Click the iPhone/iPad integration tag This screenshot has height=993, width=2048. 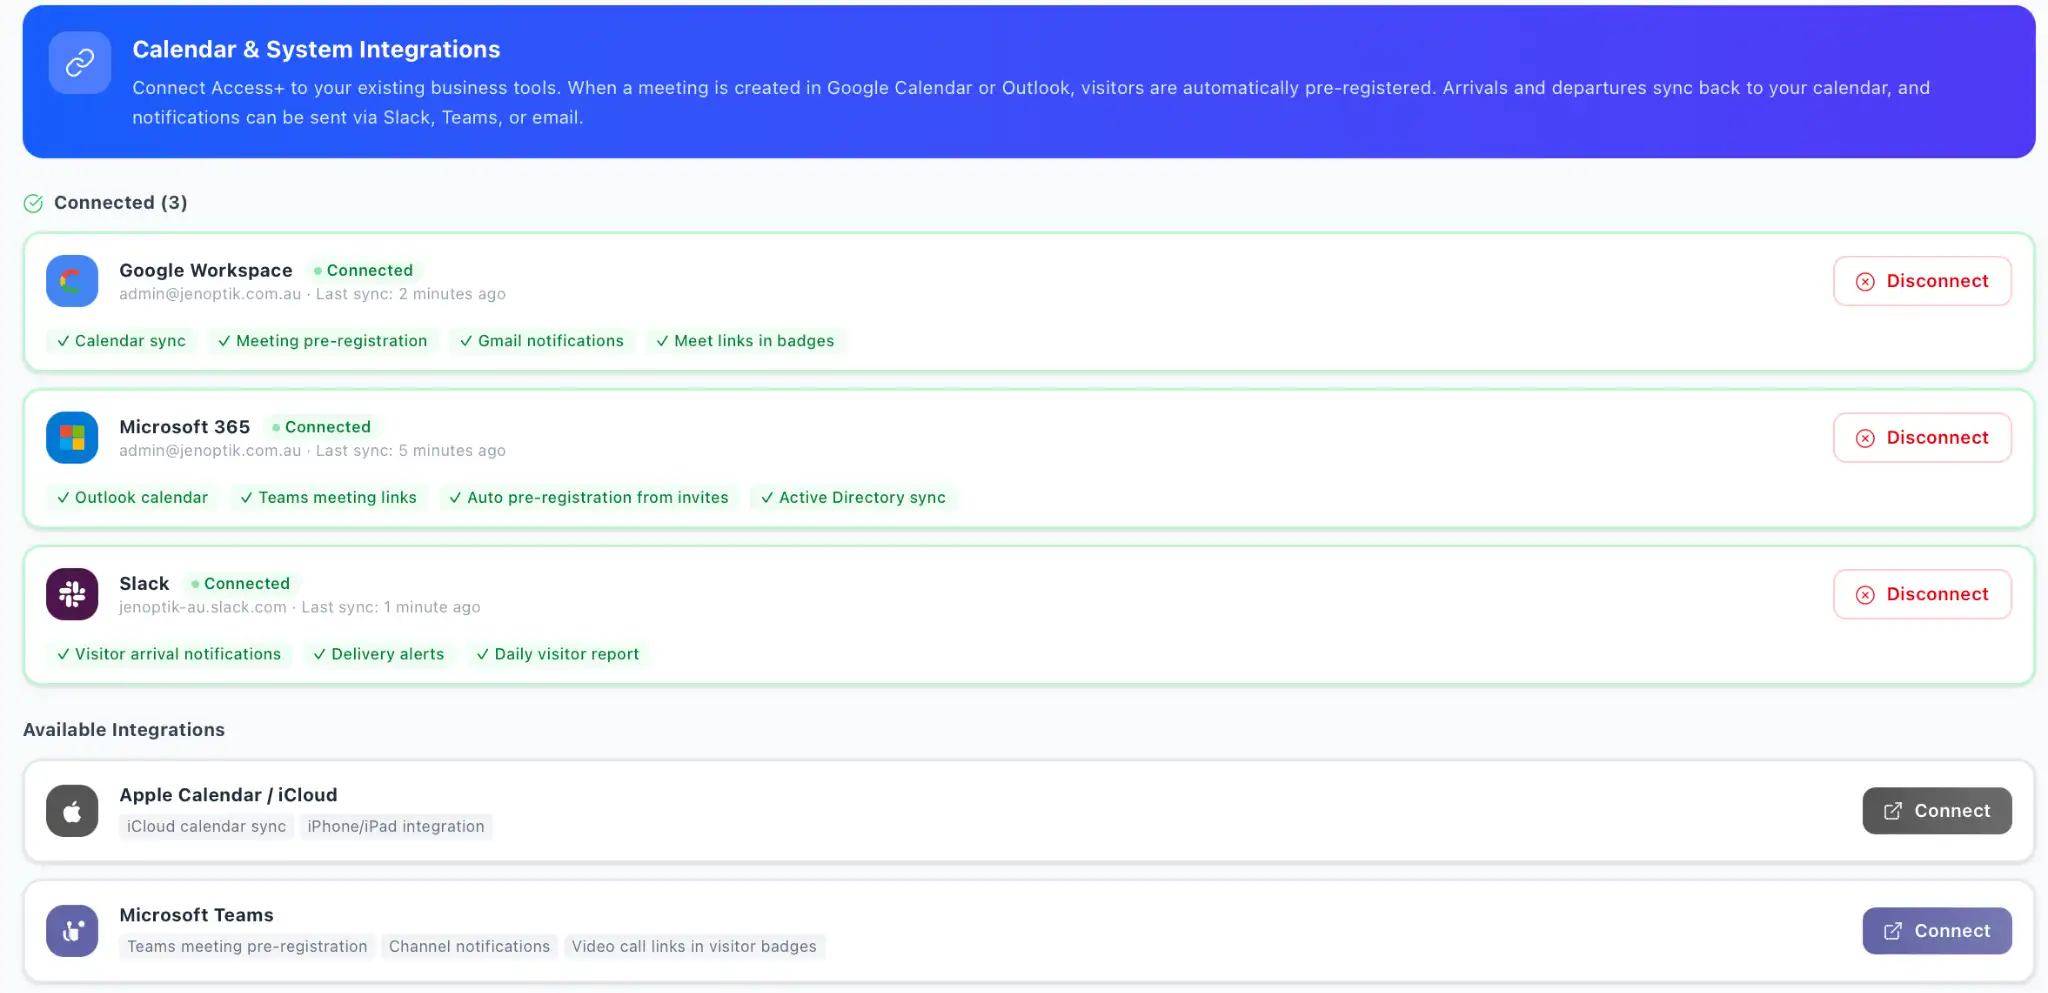[x=396, y=827]
